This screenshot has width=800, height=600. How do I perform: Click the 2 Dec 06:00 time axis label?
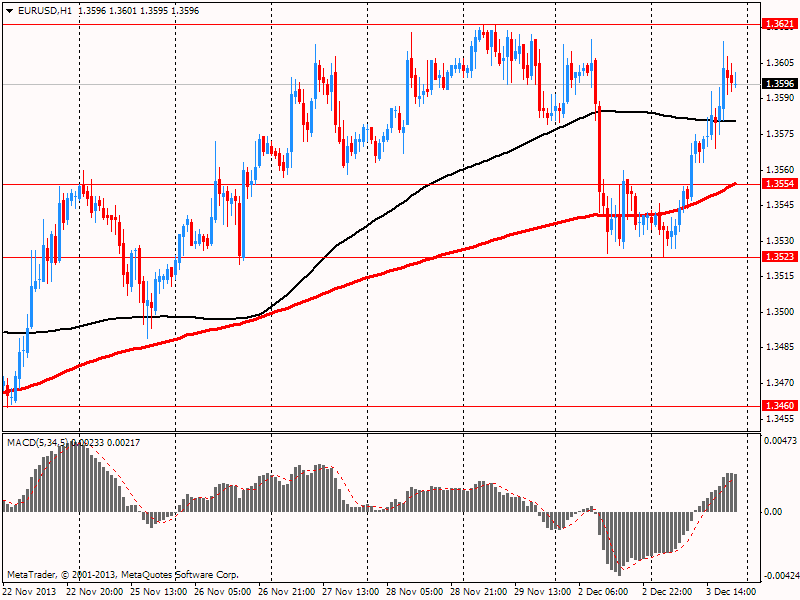click(x=604, y=591)
